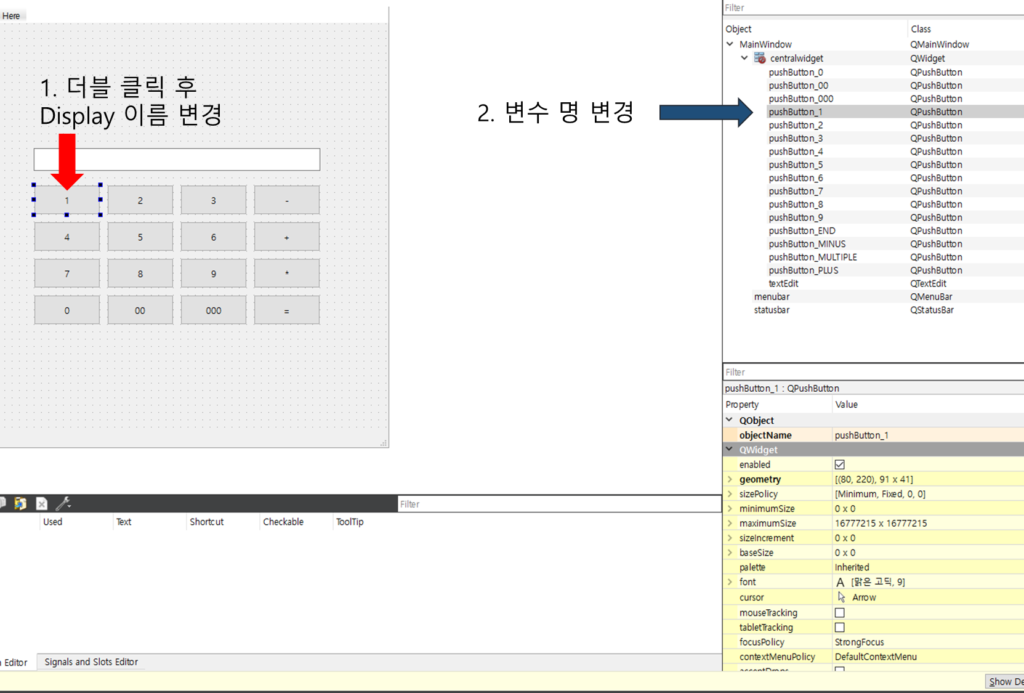Image resolution: width=1024 pixels, height=693 pixels.
Task: Click the Arrow cursor icon in cursor property
Action: tap(841, 597)
